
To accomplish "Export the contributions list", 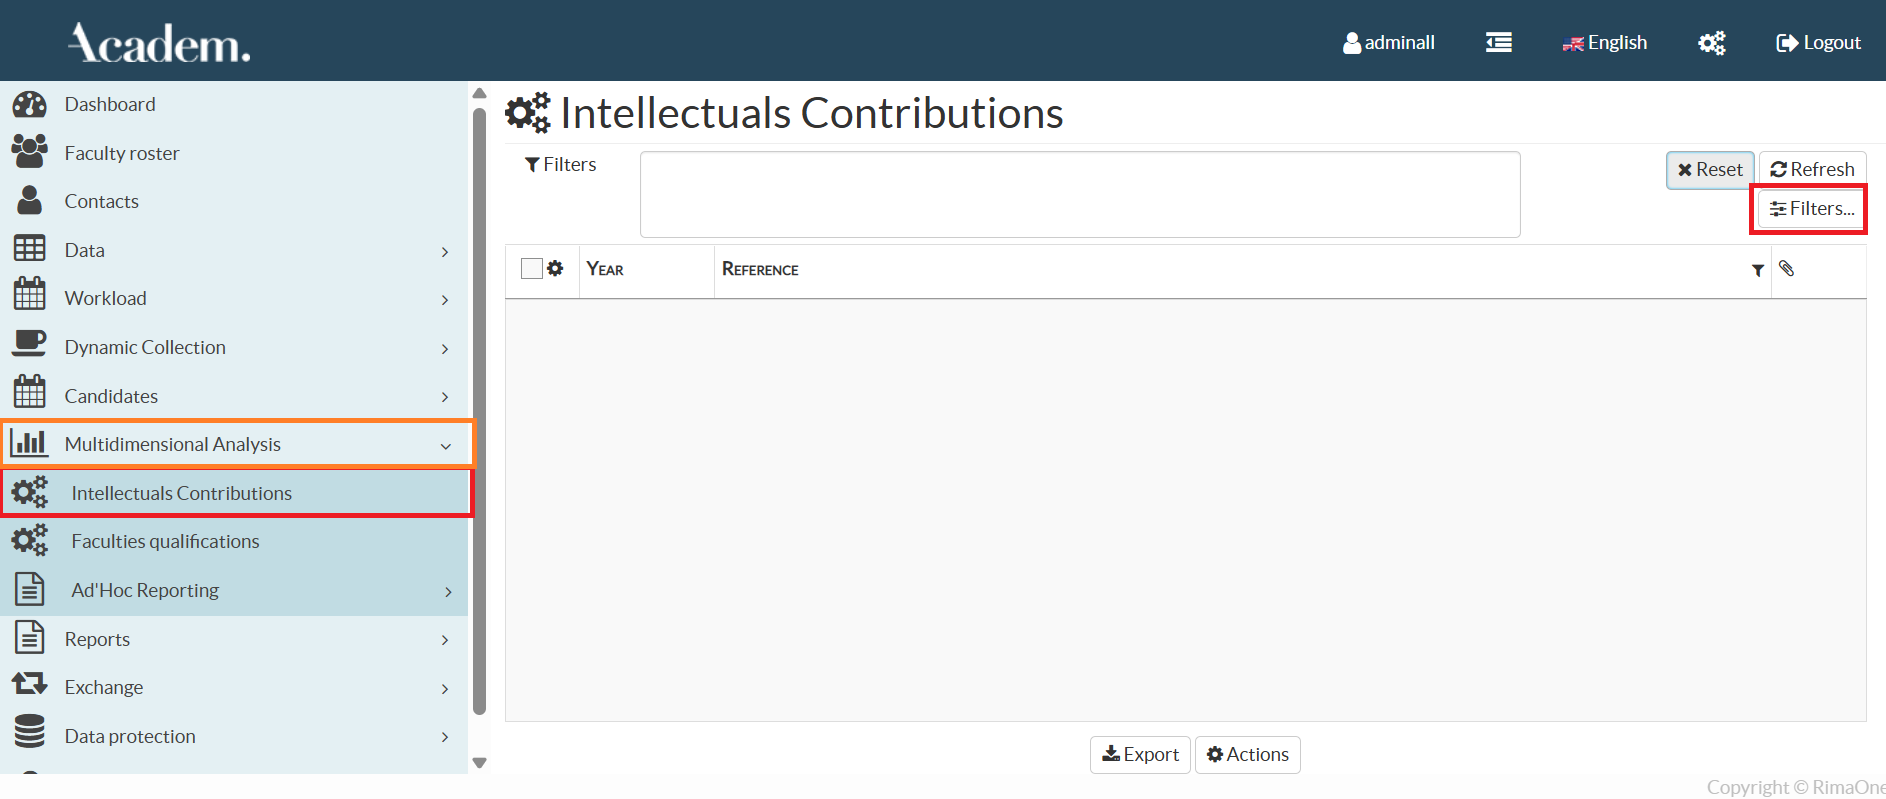I will point(1140,754).
